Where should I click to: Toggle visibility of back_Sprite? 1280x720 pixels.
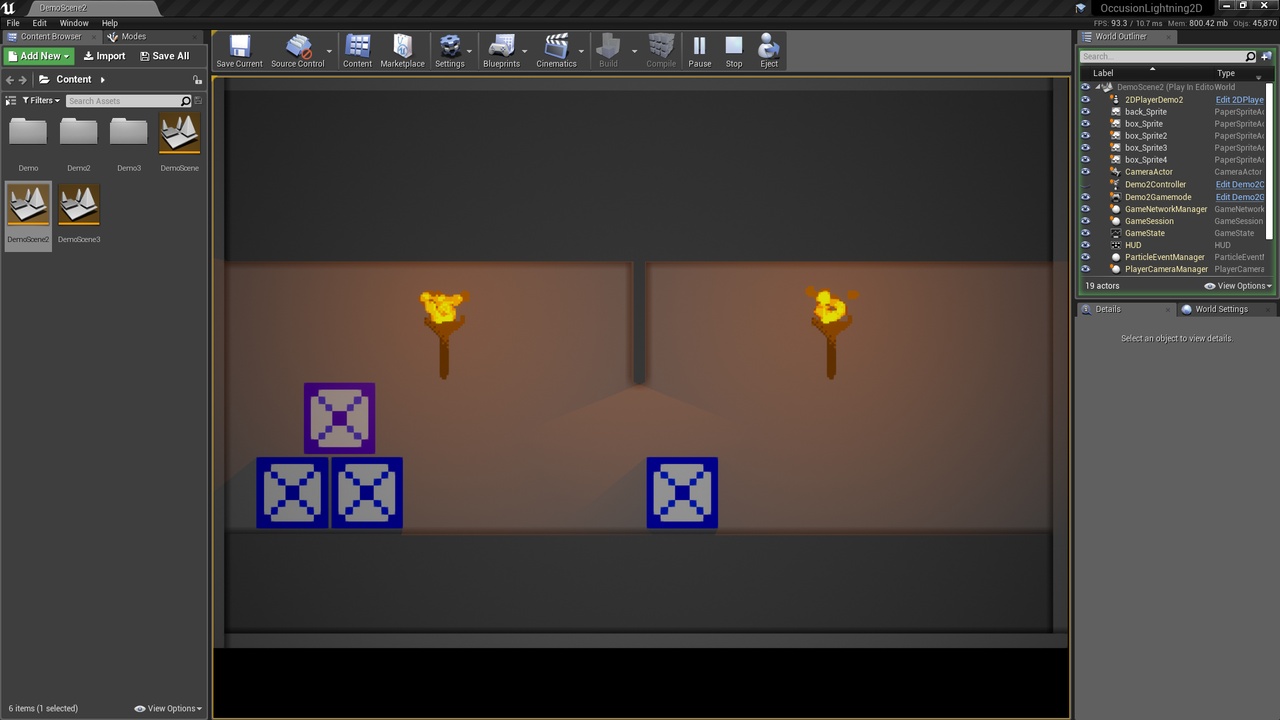1085,112
